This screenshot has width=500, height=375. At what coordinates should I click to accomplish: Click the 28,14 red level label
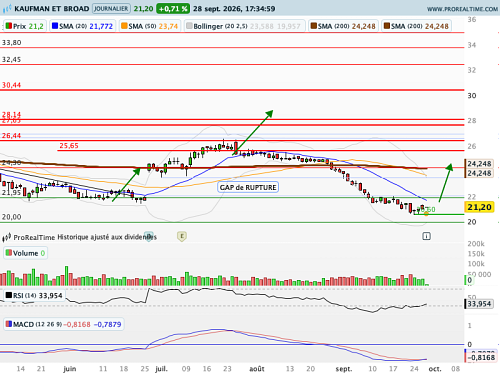pos(11,114)
